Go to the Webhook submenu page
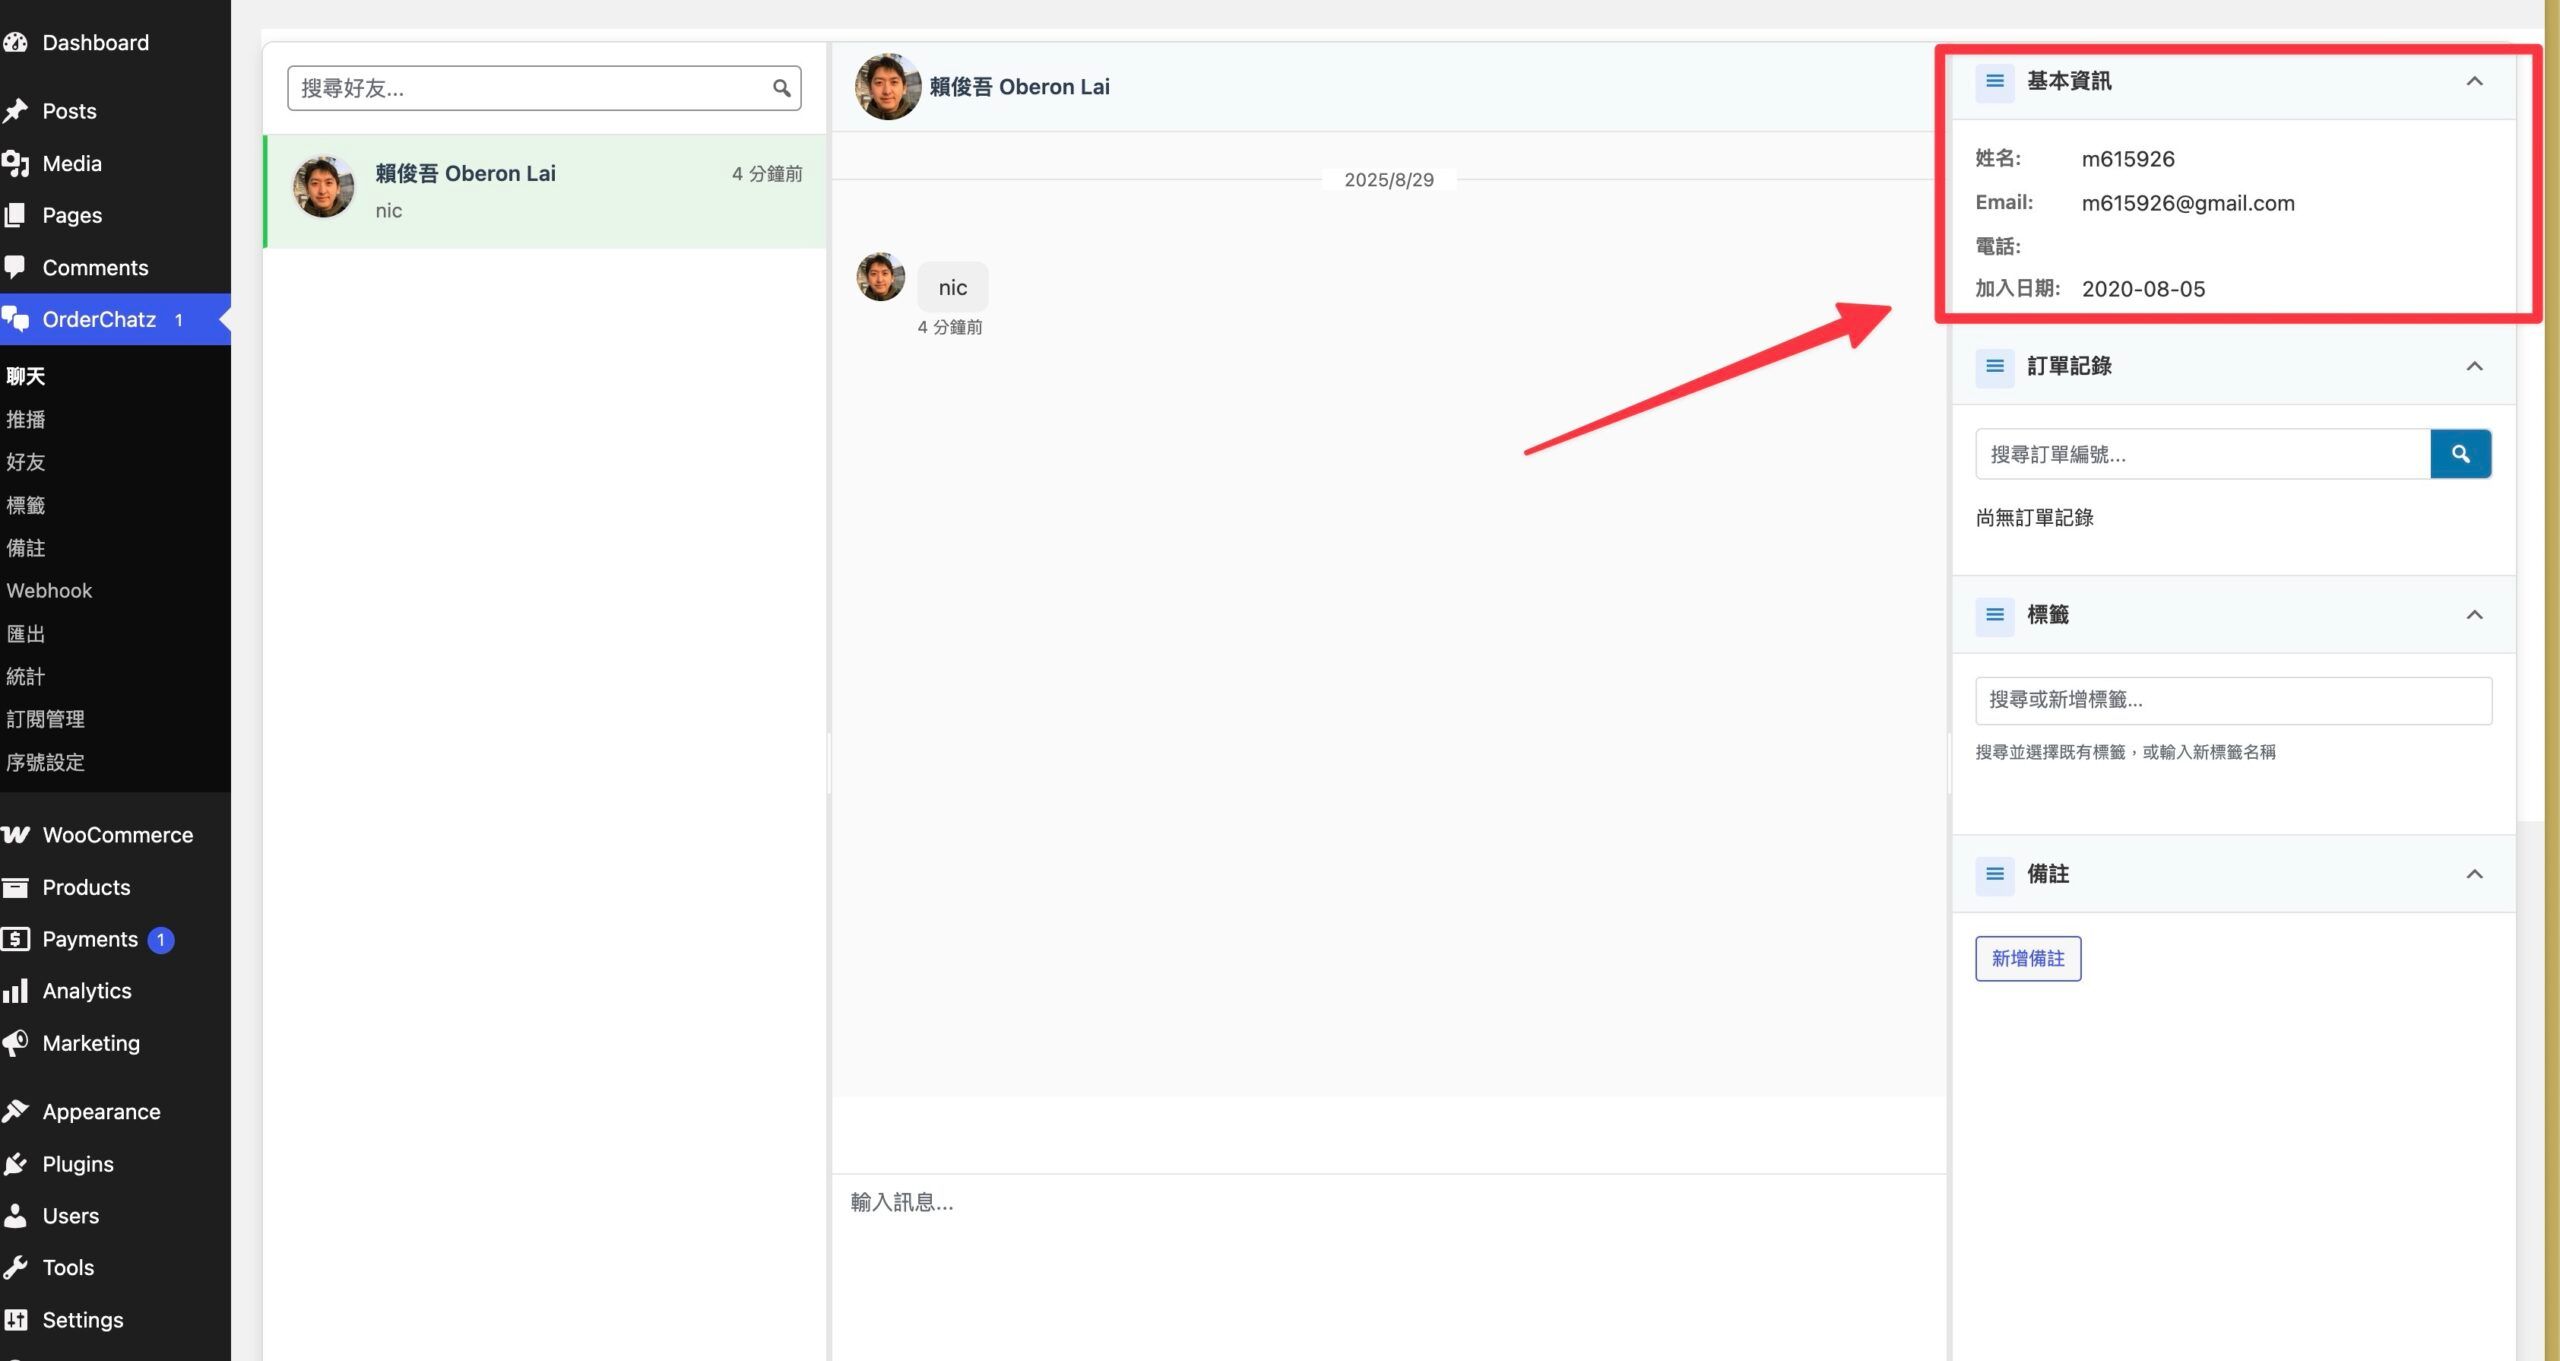 coord(49,591)
